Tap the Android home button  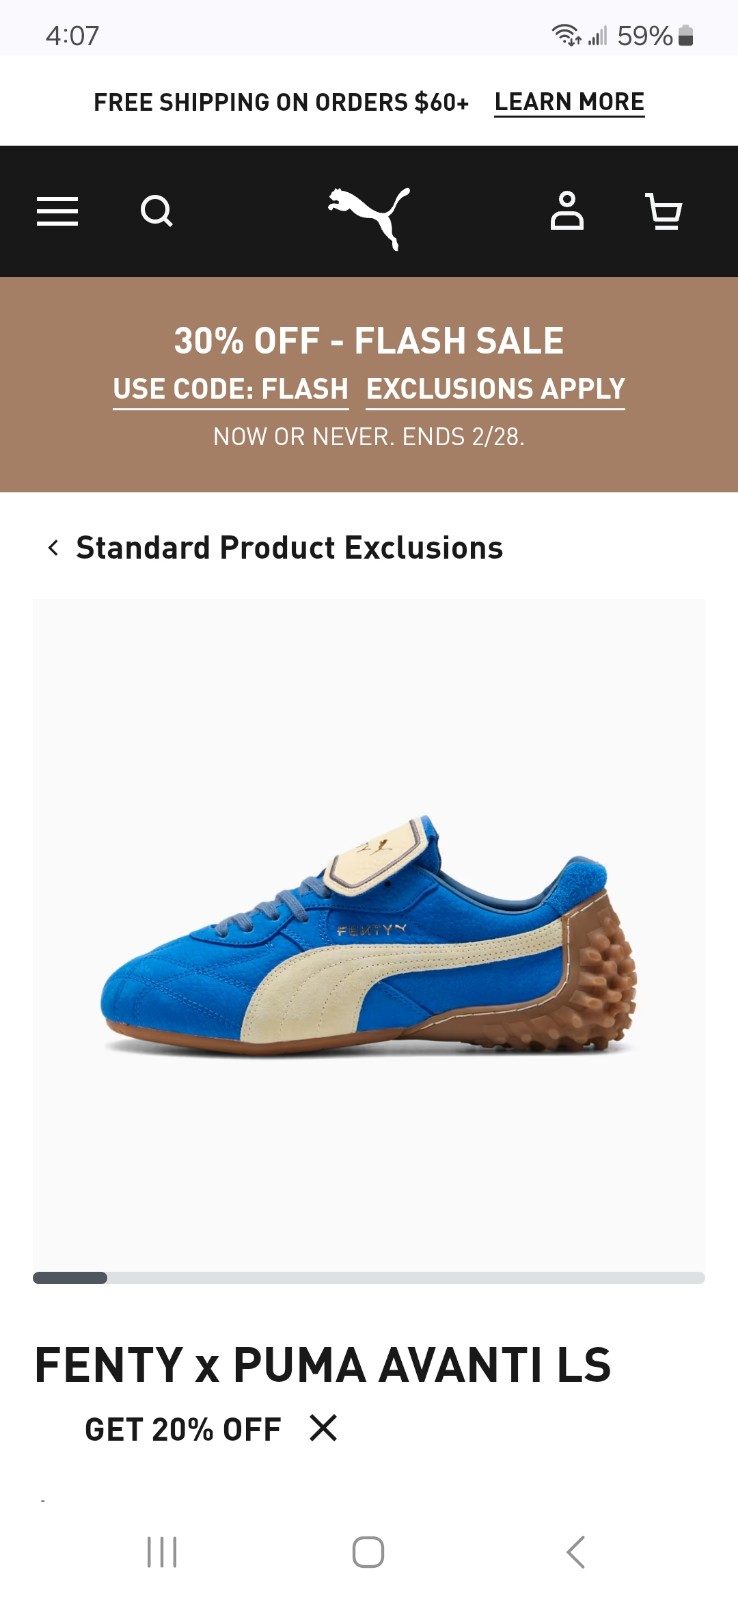point(368,1552)
